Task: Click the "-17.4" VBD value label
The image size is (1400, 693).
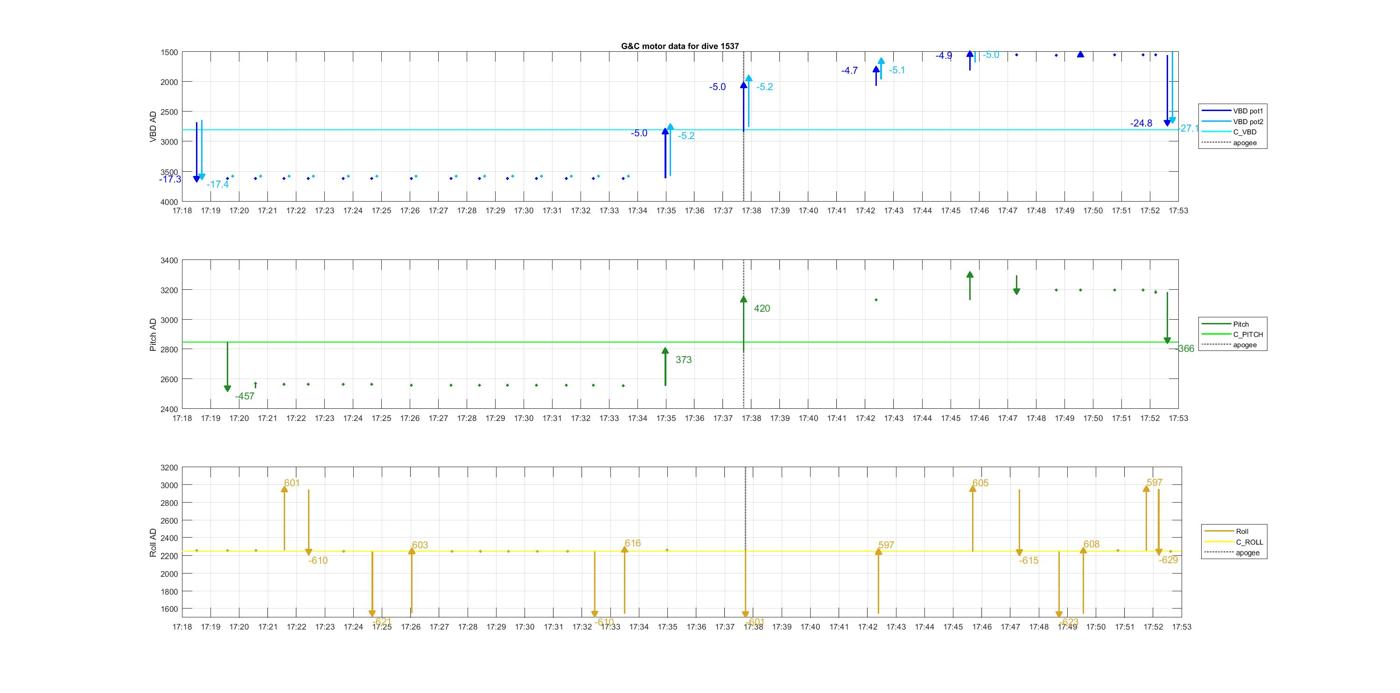Action: pos(218,184)
